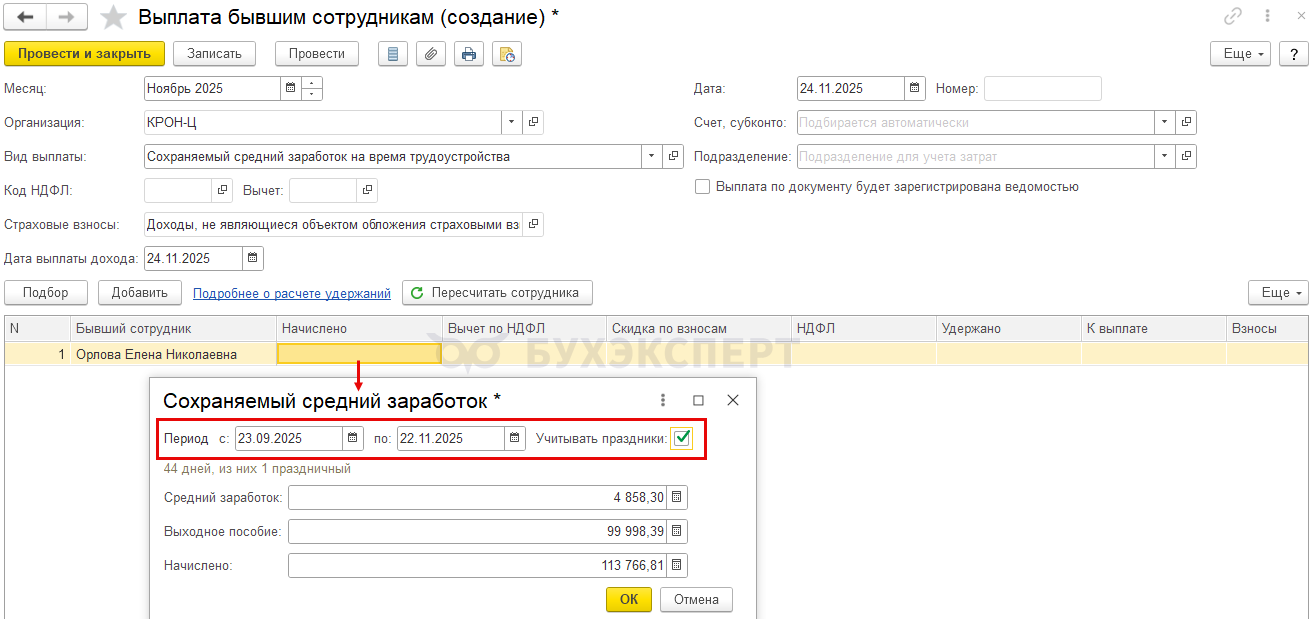The image size is (1314, 619).
Task: Click the Бывший сотрудник column header
Action: click(173, 328)
